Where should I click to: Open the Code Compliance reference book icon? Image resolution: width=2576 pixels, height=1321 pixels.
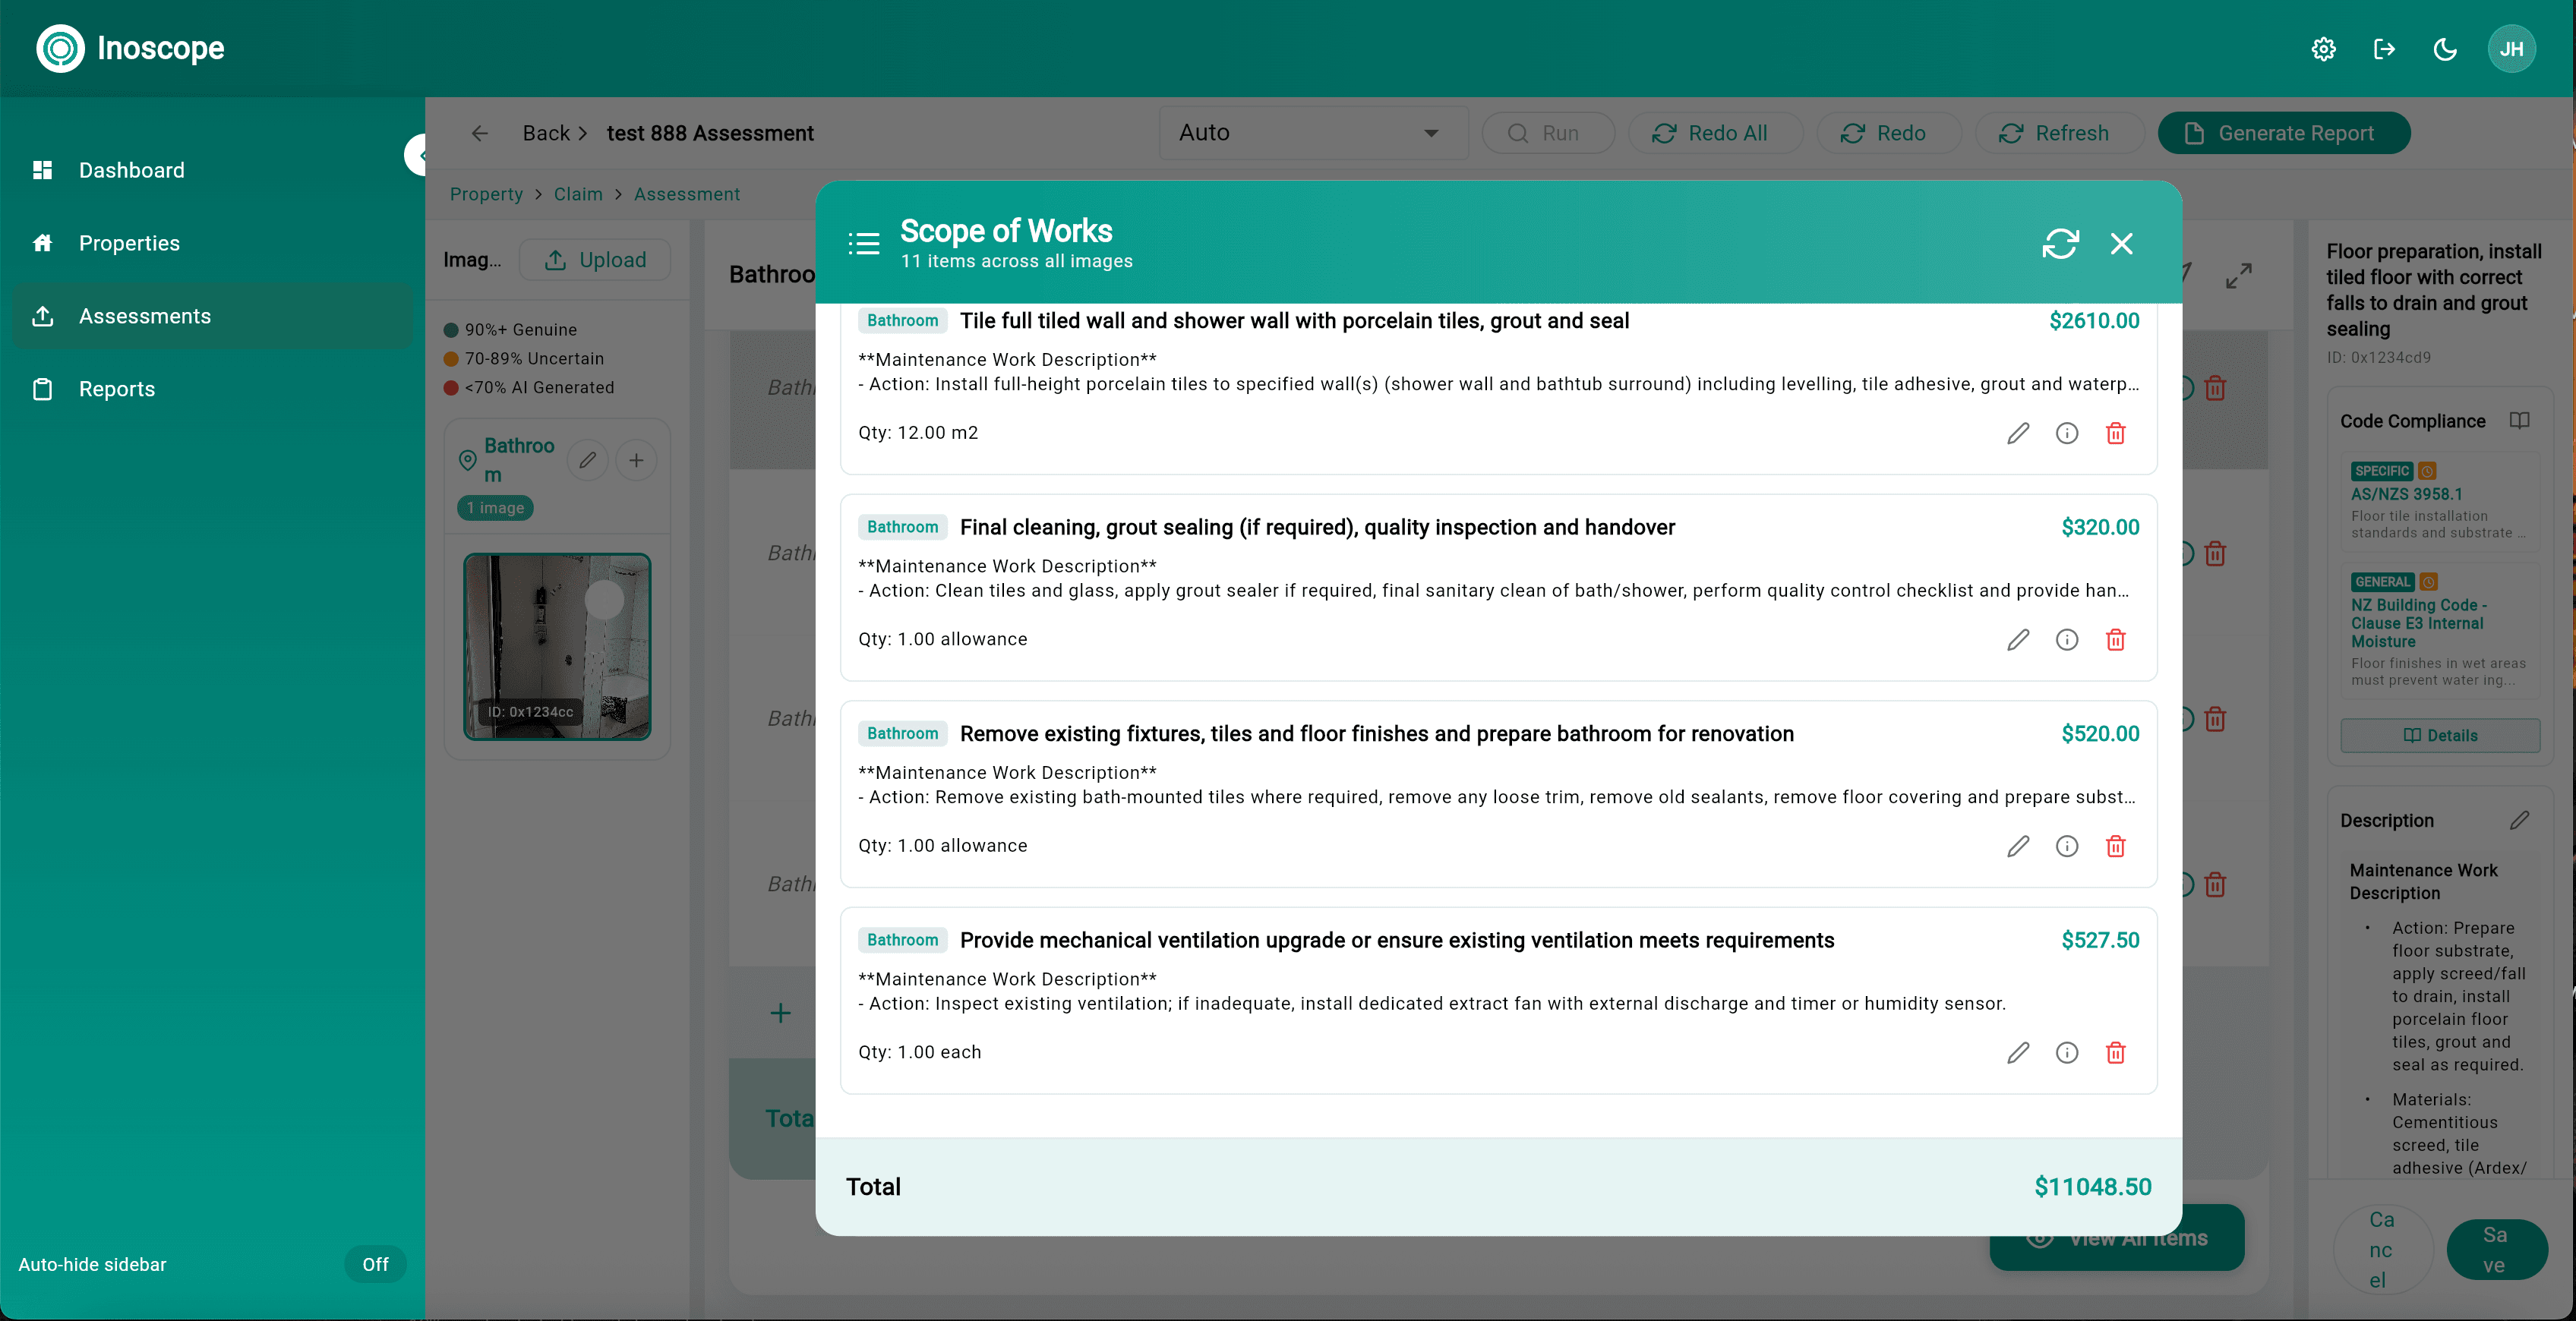tap(2521, 420)
